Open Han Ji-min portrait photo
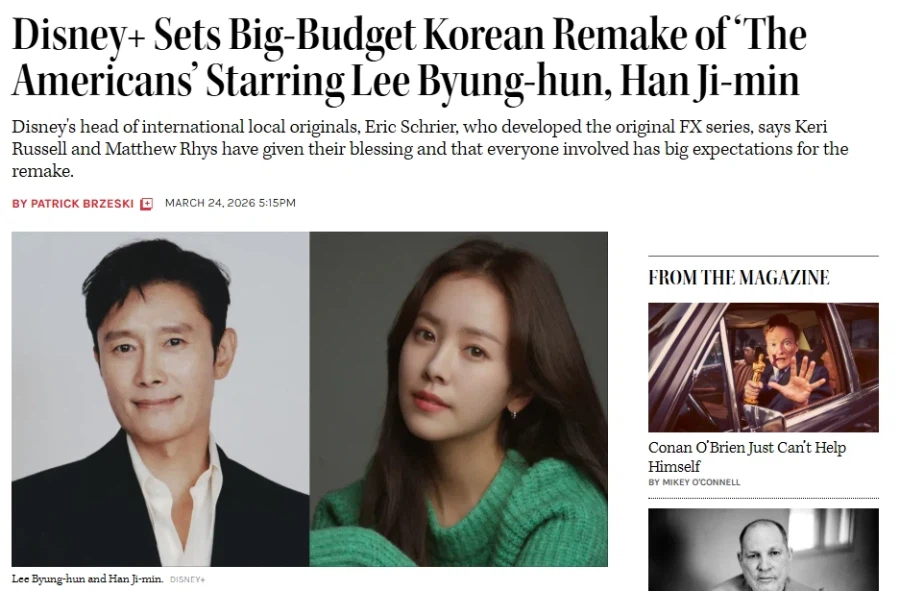Viewport: 900px width, 591px height. (x=459, y=399)
